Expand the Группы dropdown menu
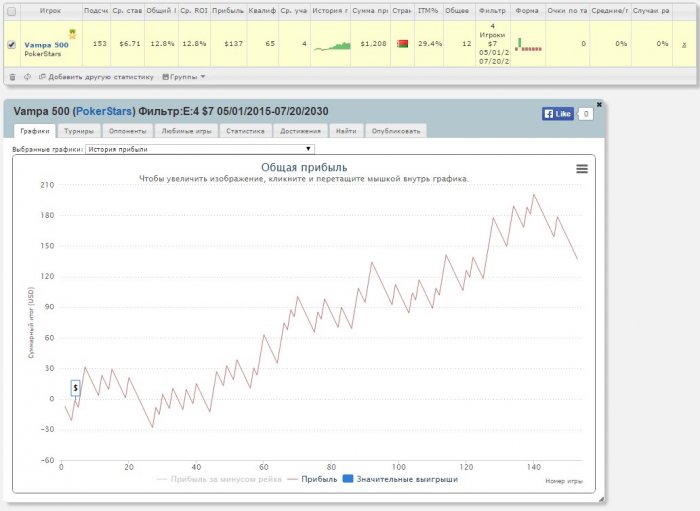 [x=184, y=76]
